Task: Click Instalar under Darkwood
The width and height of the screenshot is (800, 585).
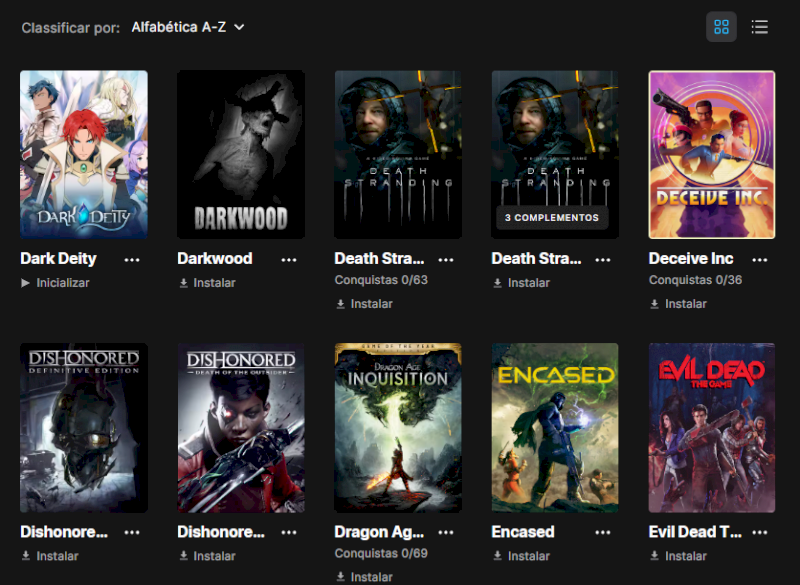Action: [207, 283]
